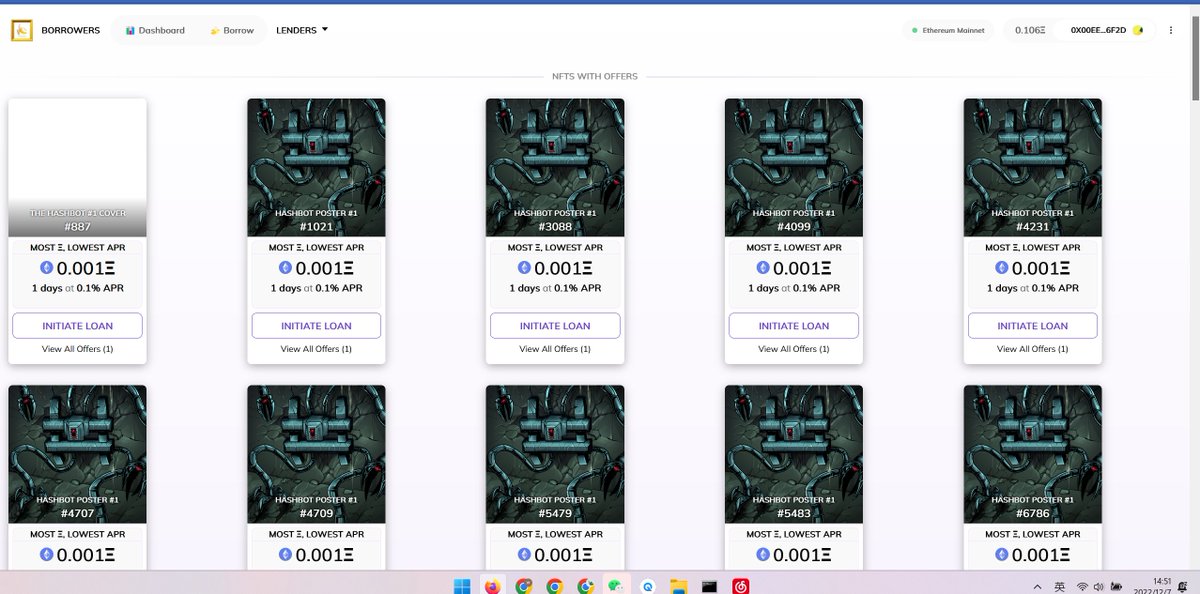Click 'MOST Ξ, LOWEST APR' label on #4099

coord(794,247)
